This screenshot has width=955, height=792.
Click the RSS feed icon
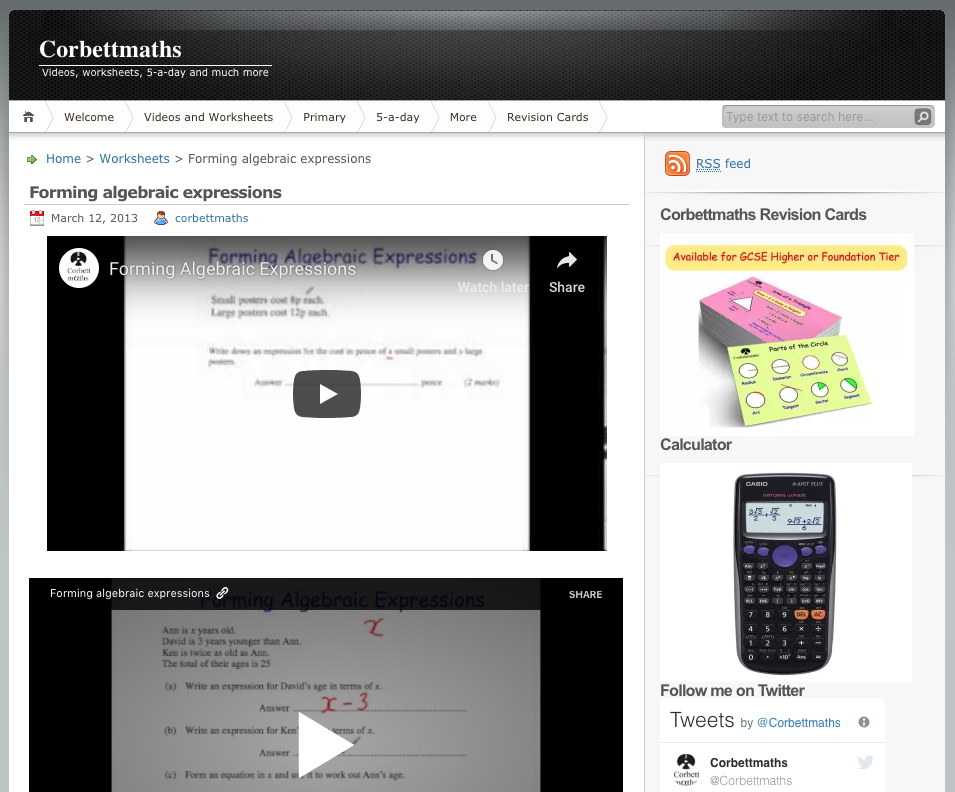coord(677,164)
